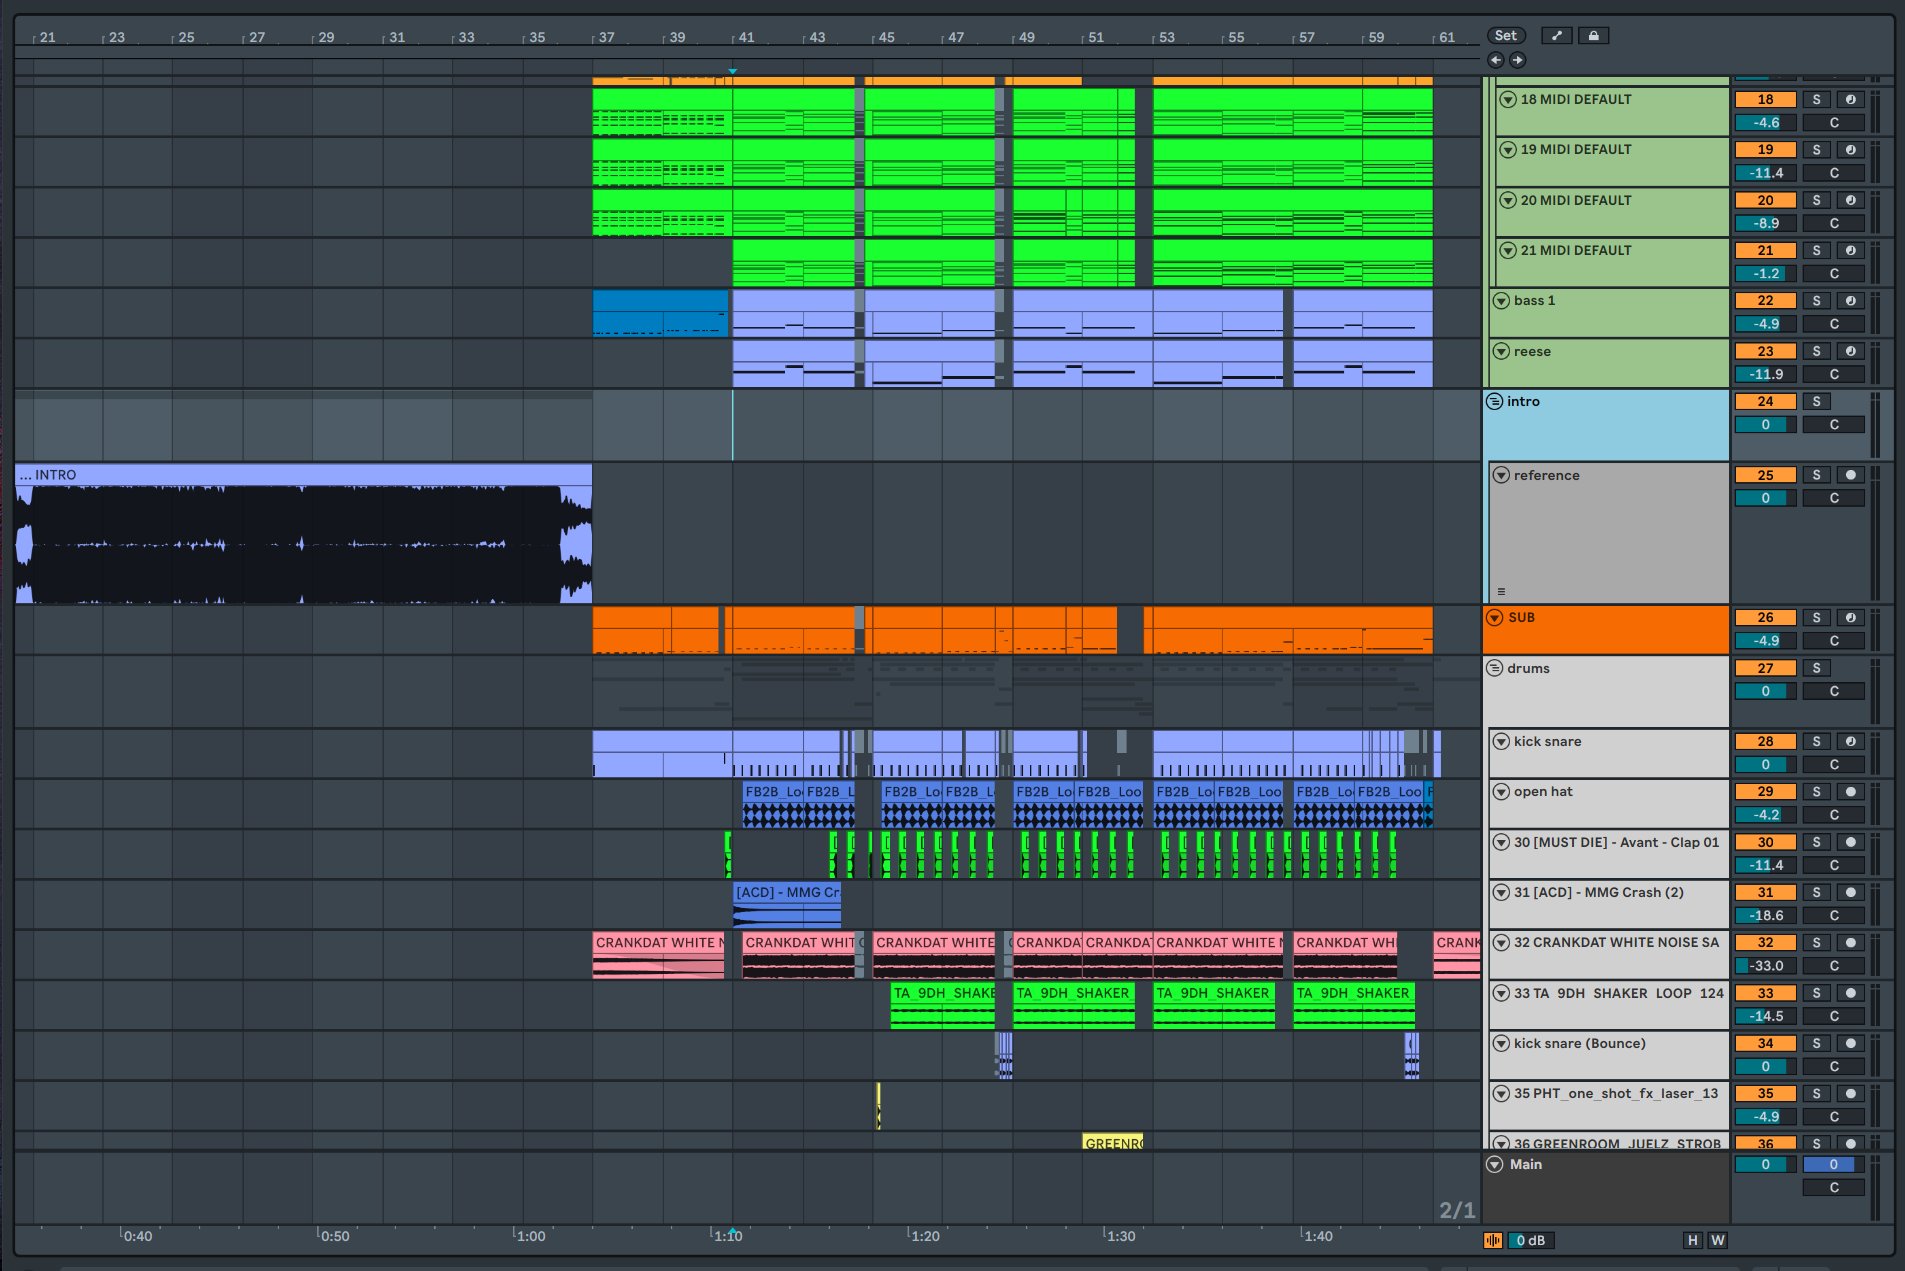Solo the reese track
The width and height of the screenshot is (1905, 1271).
pyautogui.click(x=1816, y=351)
